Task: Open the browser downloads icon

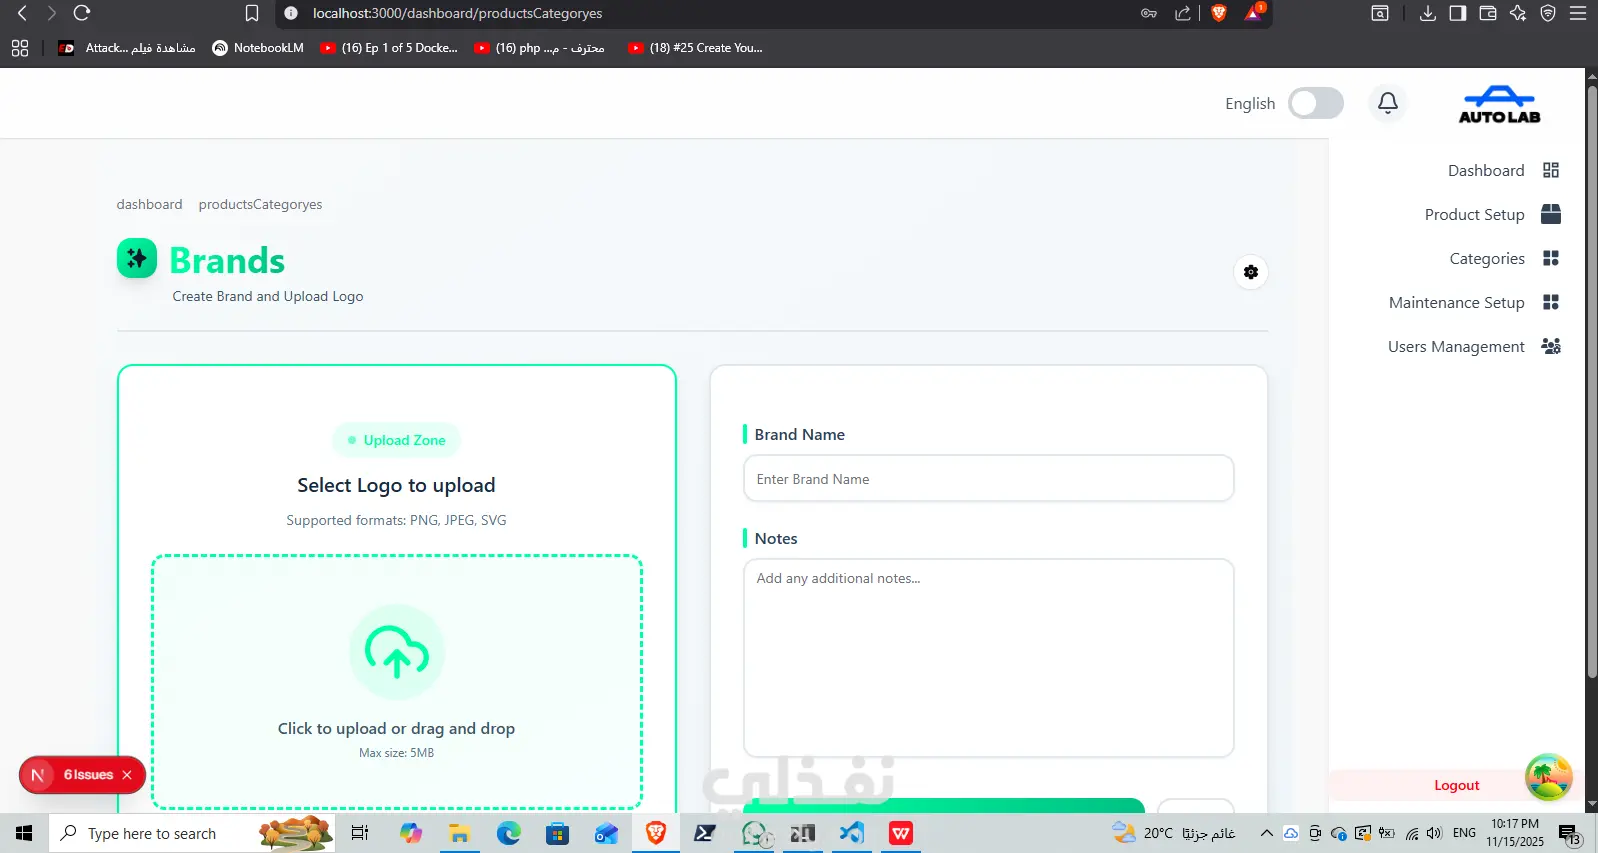Action: [x=1428, y=13]
